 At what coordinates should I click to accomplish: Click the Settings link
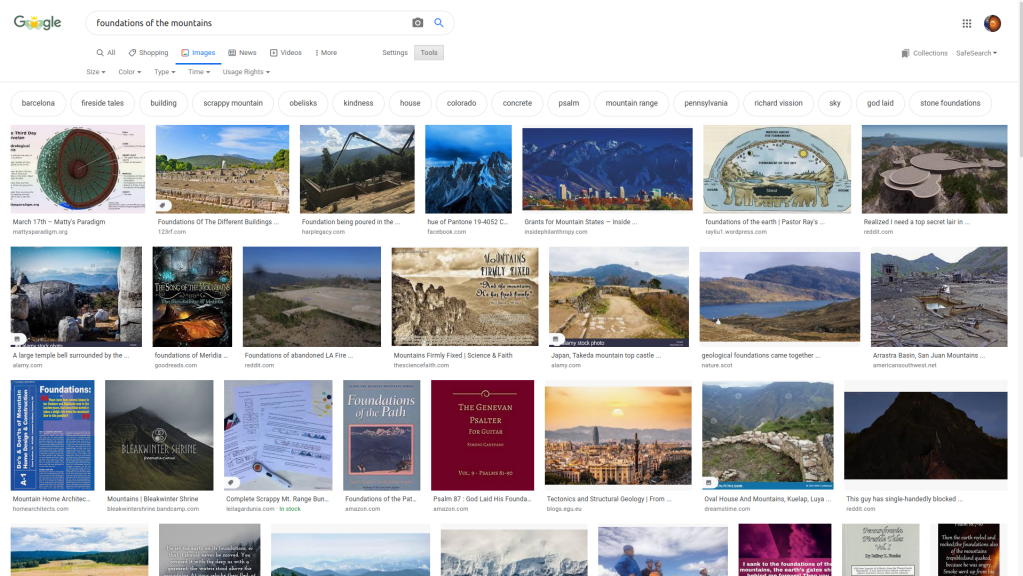(x=395, y=53)
